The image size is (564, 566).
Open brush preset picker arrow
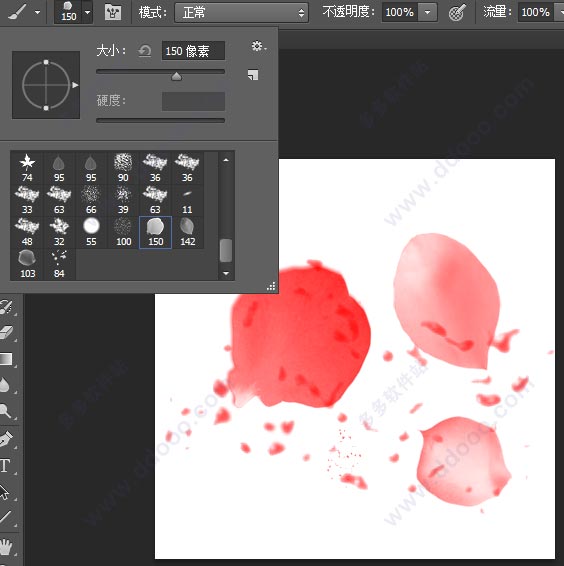tap(87, 12)
